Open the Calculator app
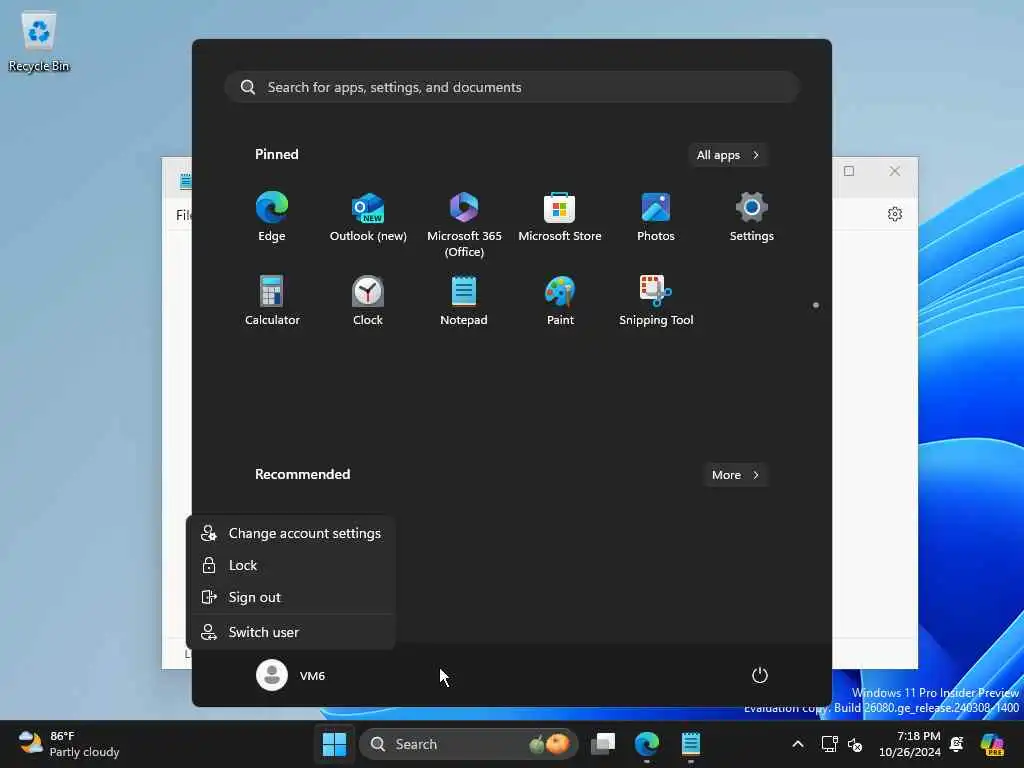This screenshot has width=1024, height=768. pos(272,300)
